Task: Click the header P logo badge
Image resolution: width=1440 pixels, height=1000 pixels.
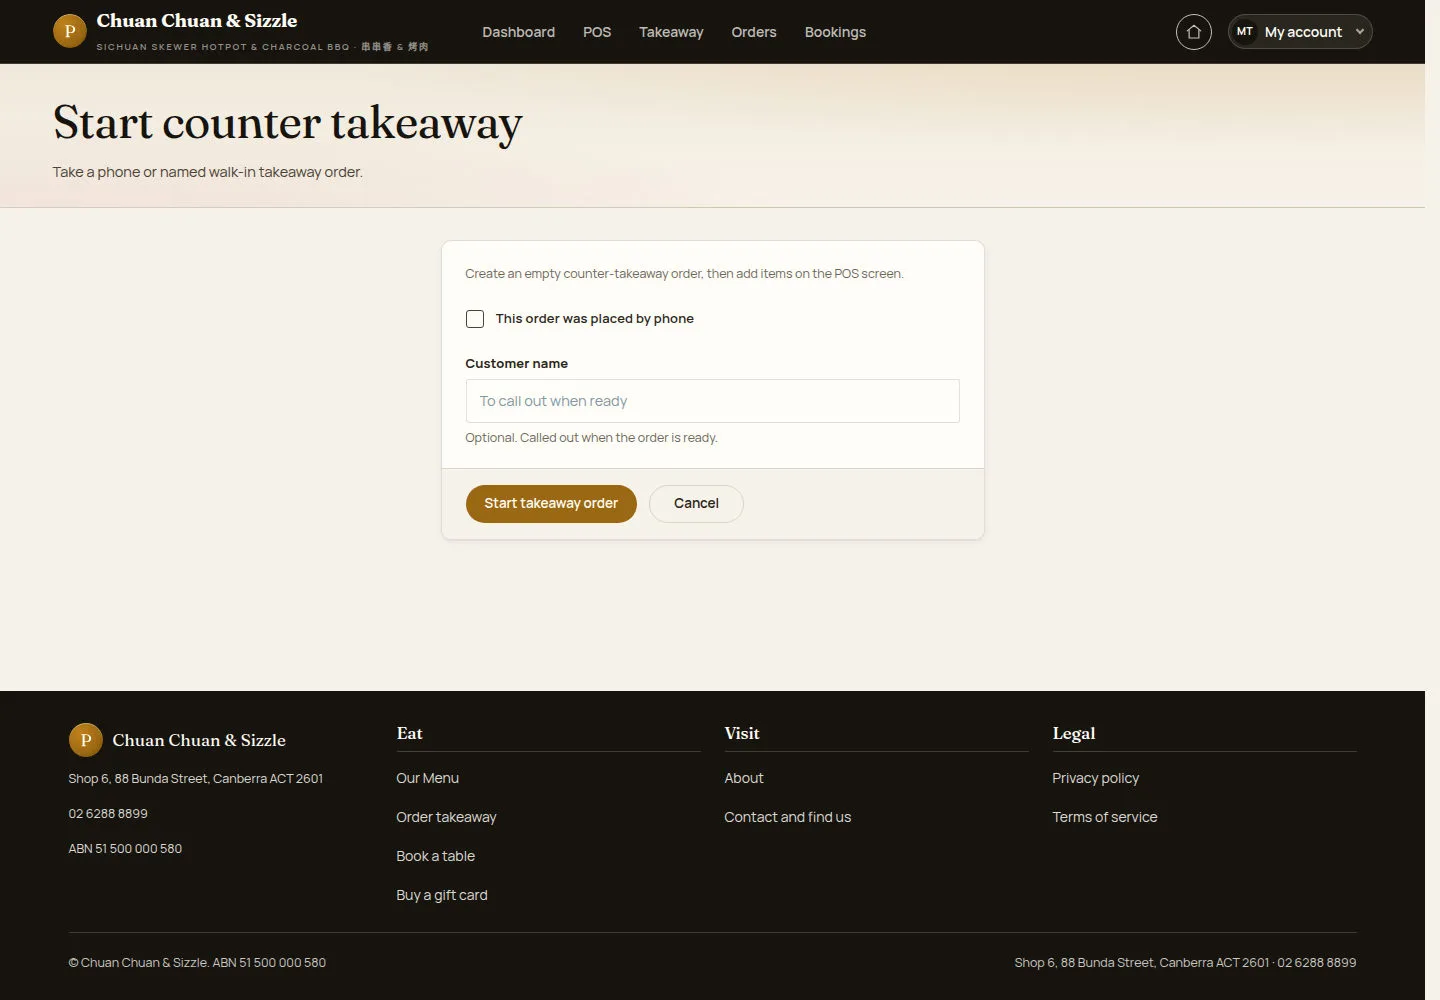Action: (70, 31)
